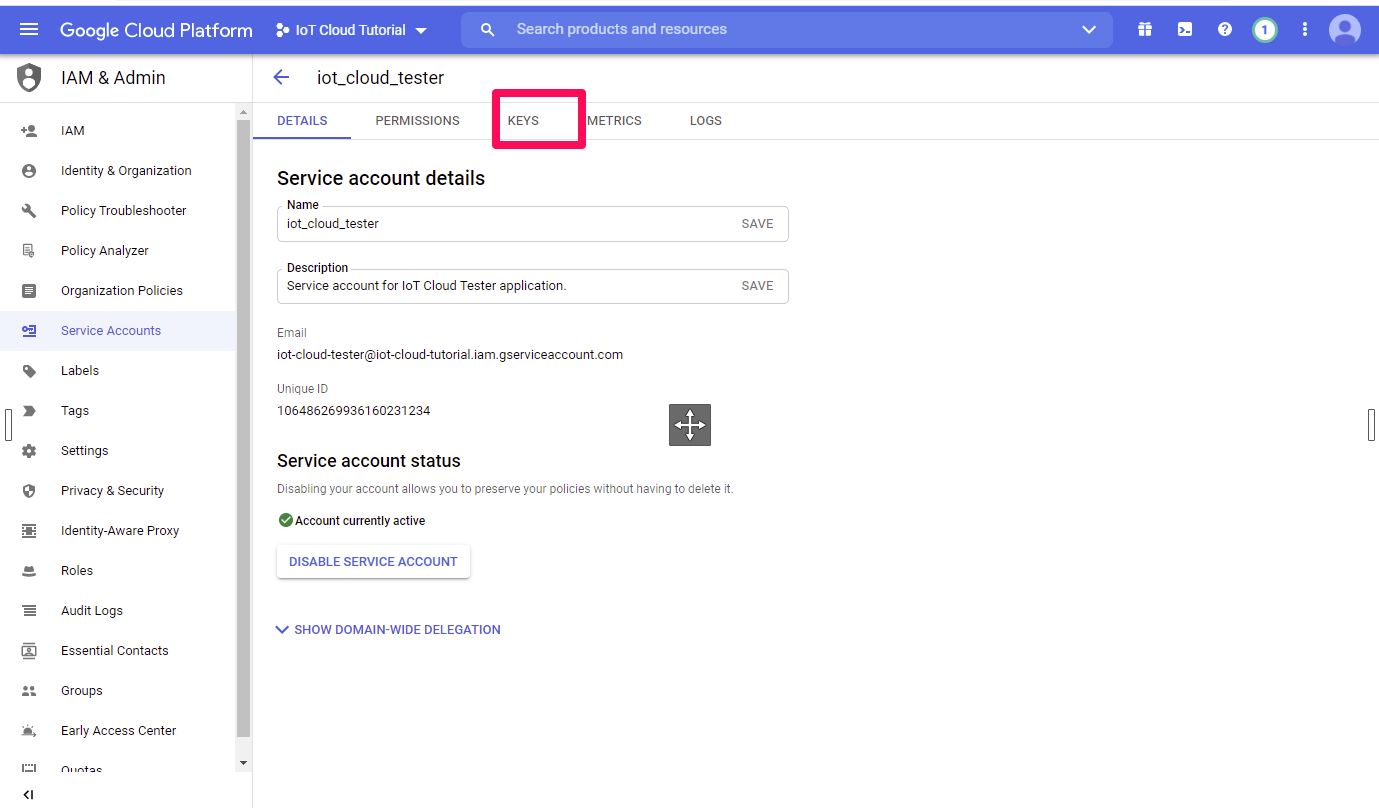Viewport: 1379px width, 808px height.
Task: Click the Service account details heading
Action: click(381, 179)
